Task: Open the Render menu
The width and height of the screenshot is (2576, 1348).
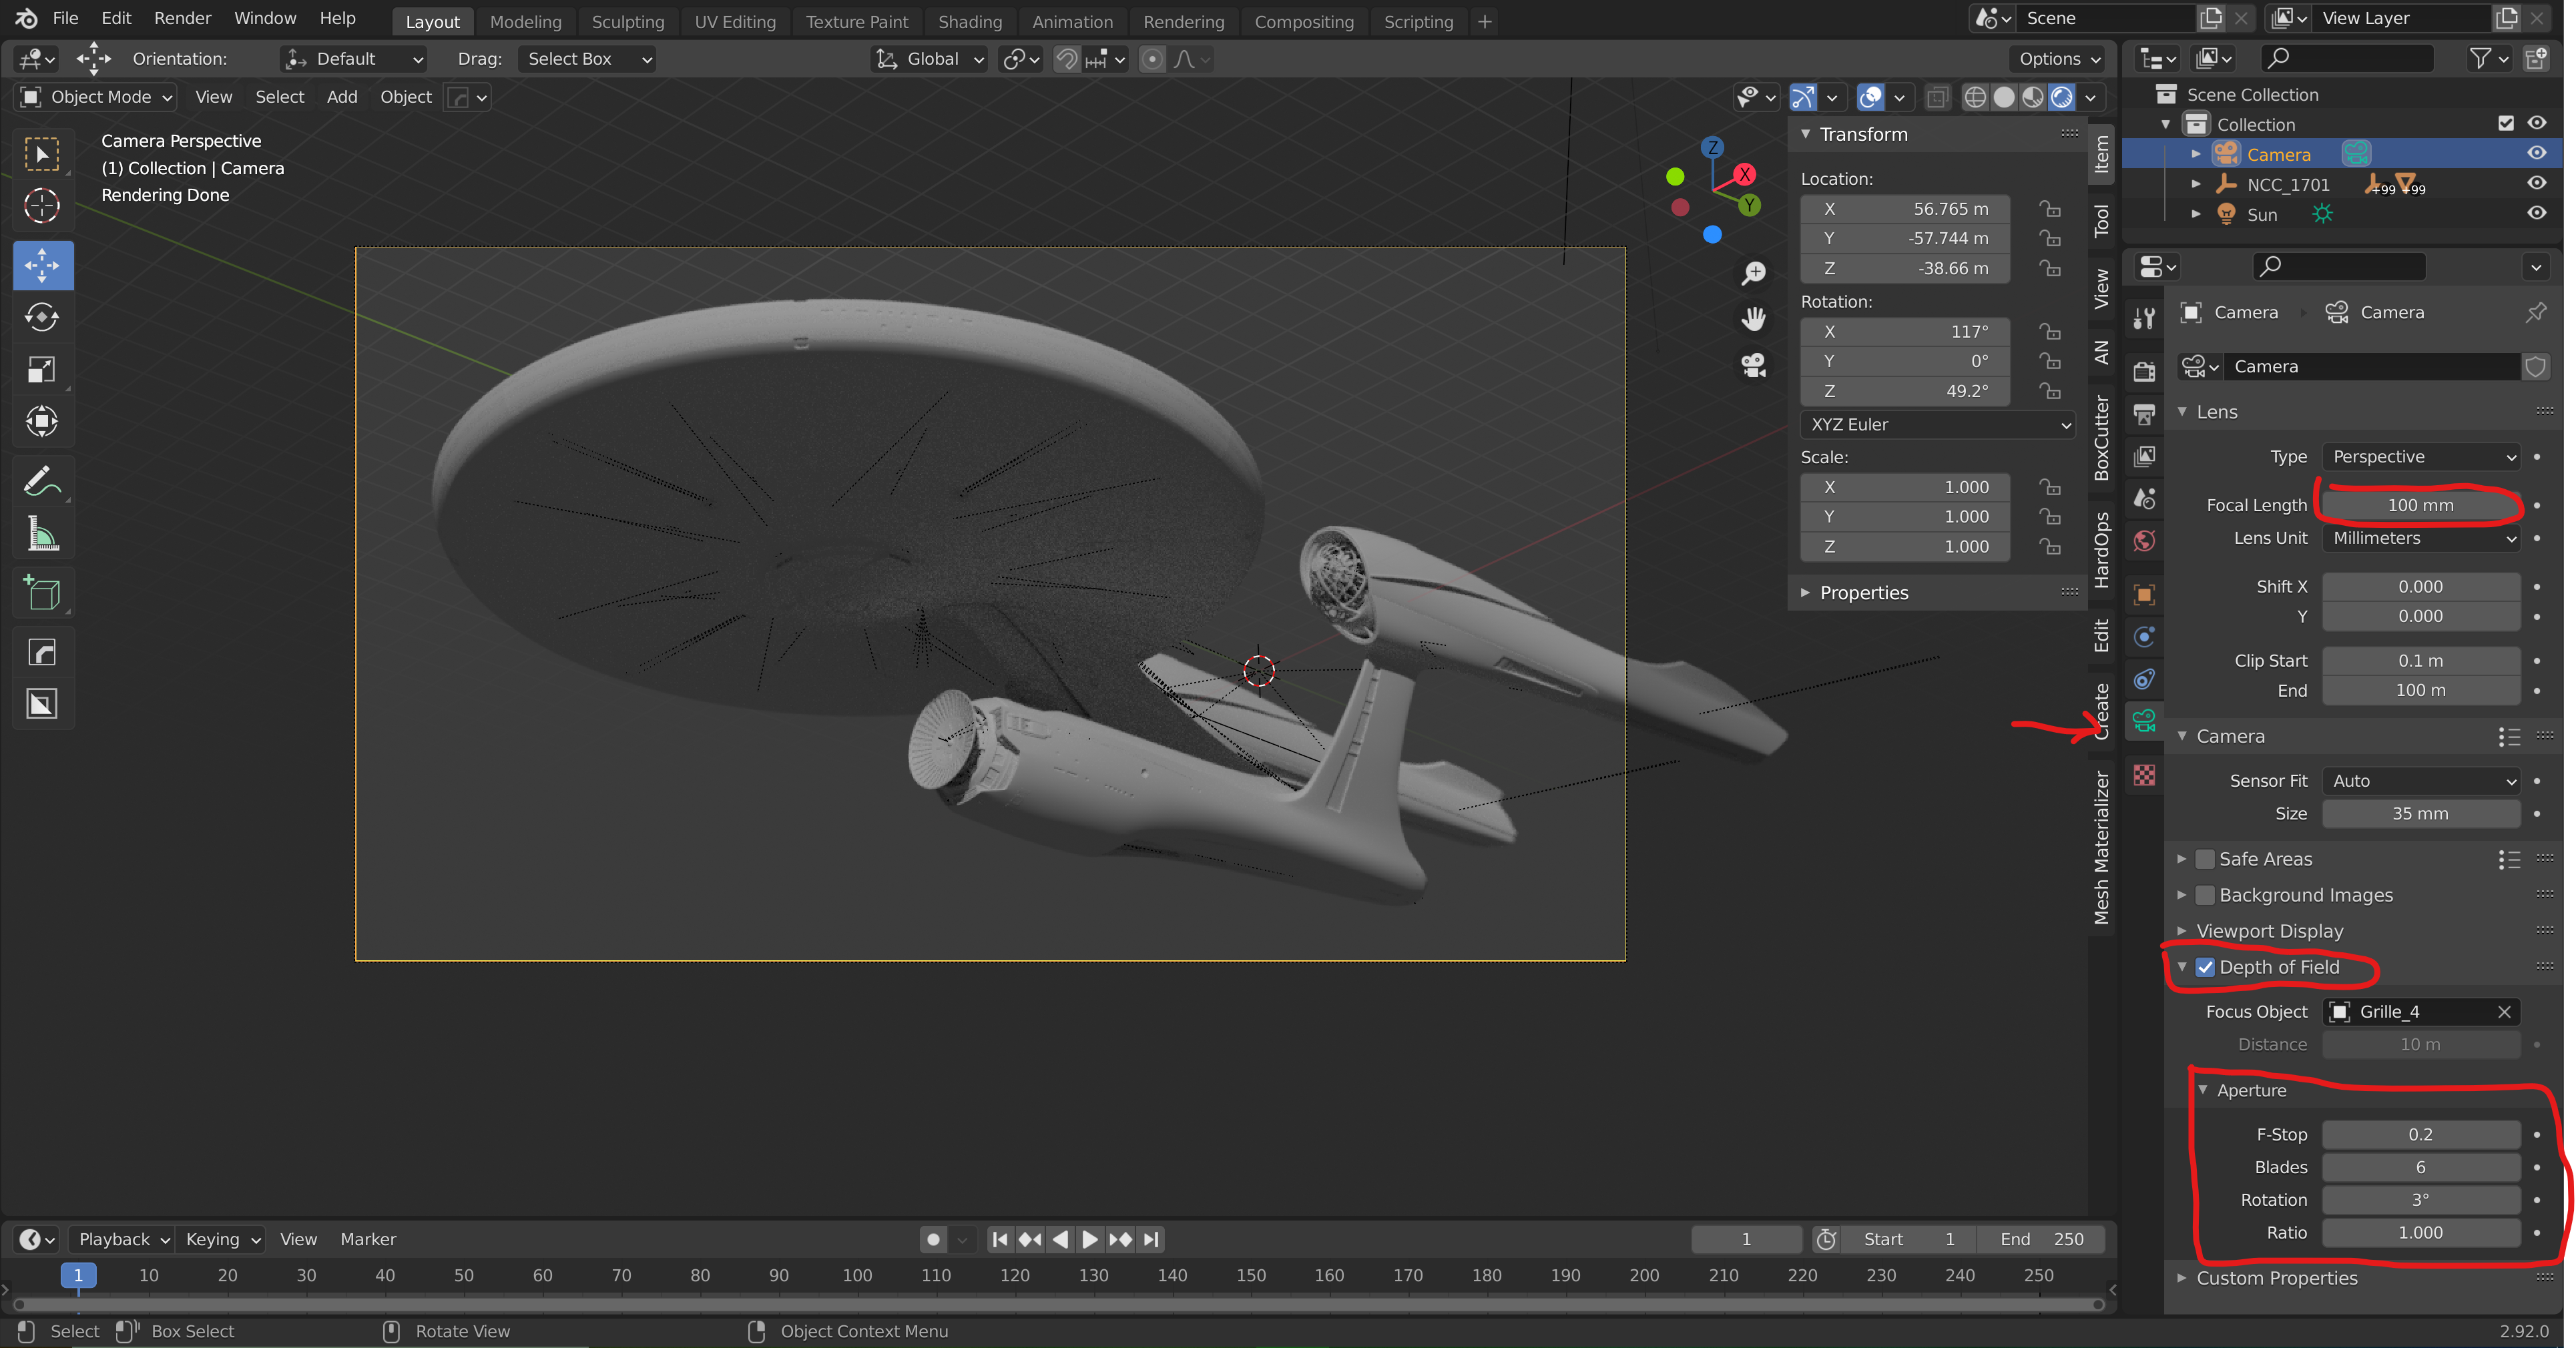Action: (182, 18)
